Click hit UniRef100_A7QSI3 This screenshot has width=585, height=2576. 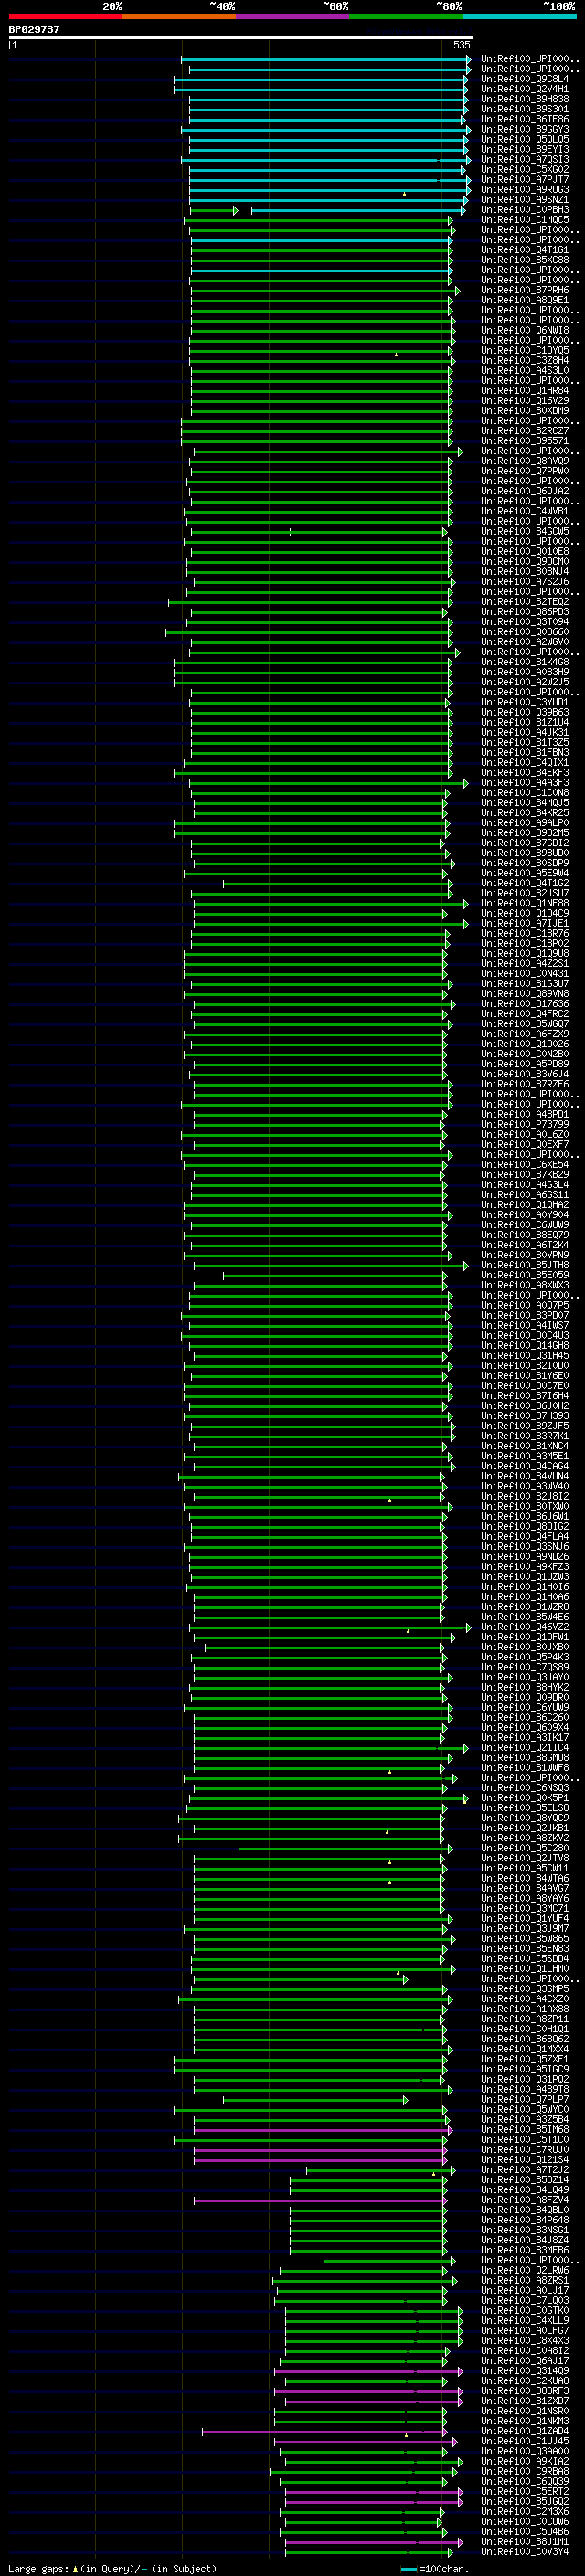point(524,159)
